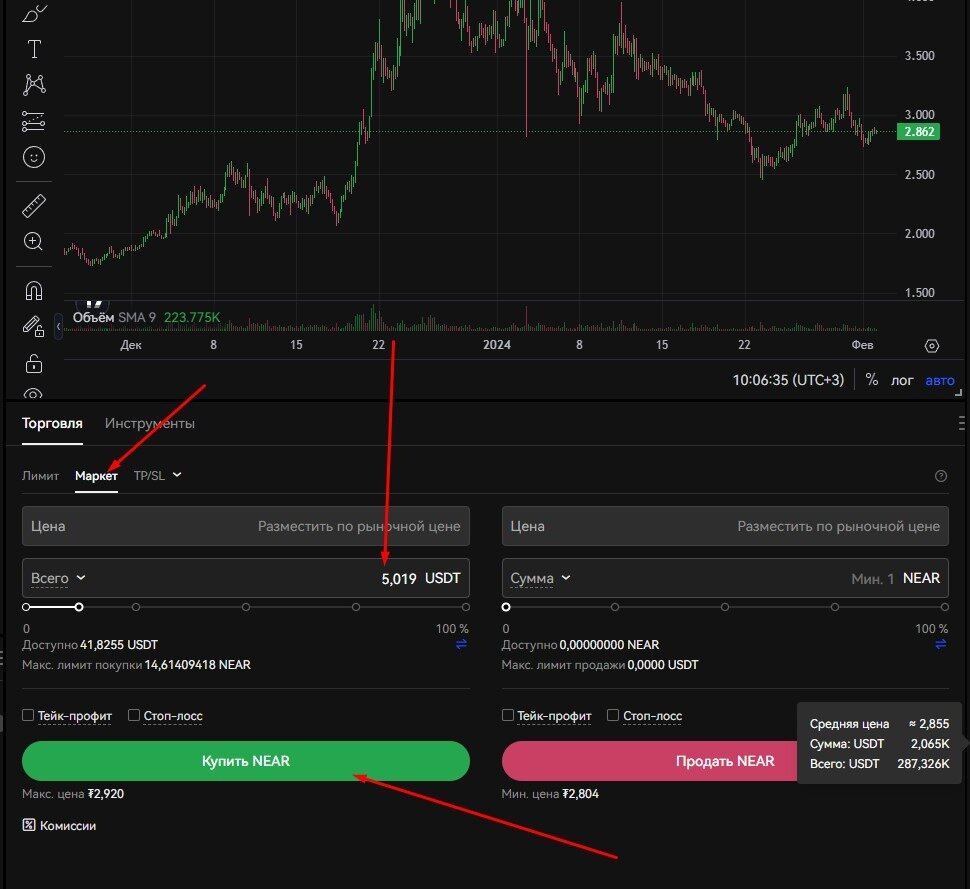This screenshot has height=889, width=970.
Task: Open the order help question icon
Action: [940, 476]
